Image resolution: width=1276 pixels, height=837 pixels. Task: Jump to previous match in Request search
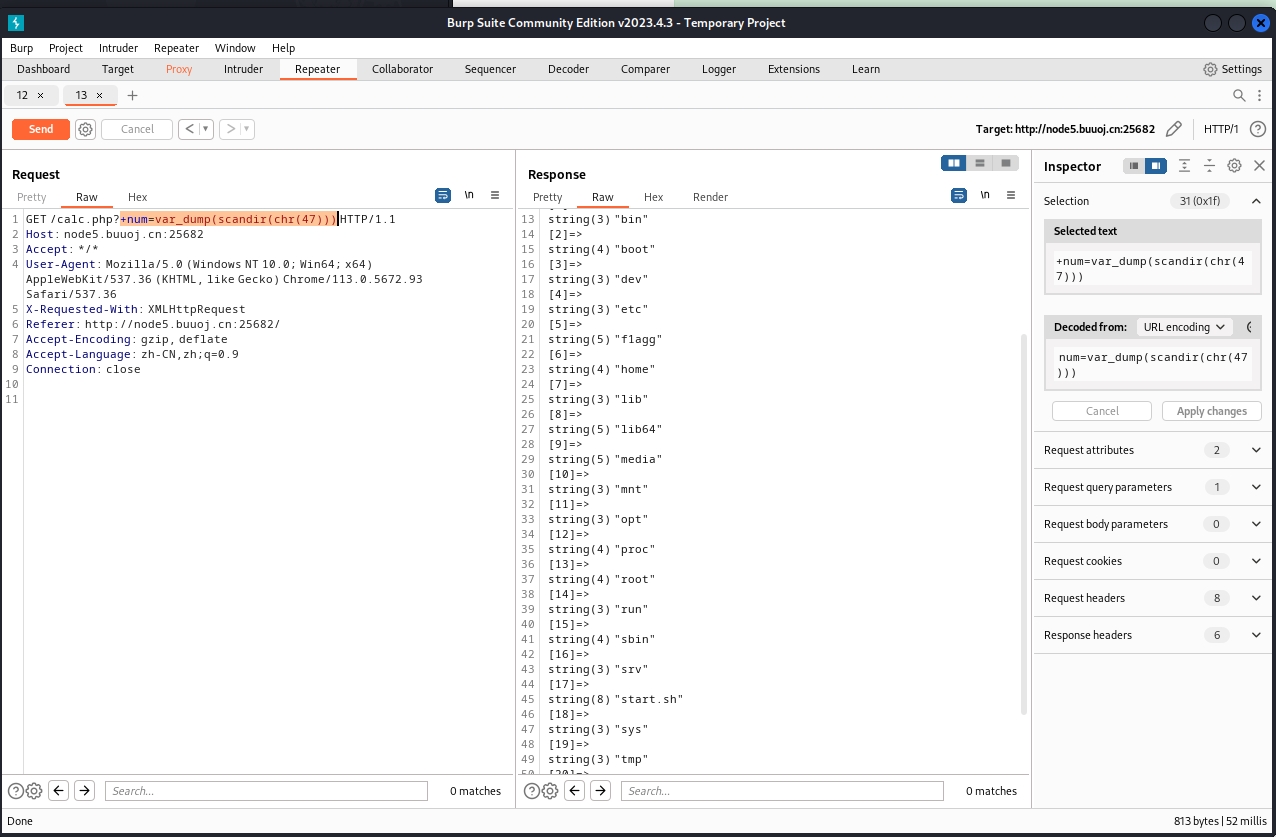click(59, 791)
